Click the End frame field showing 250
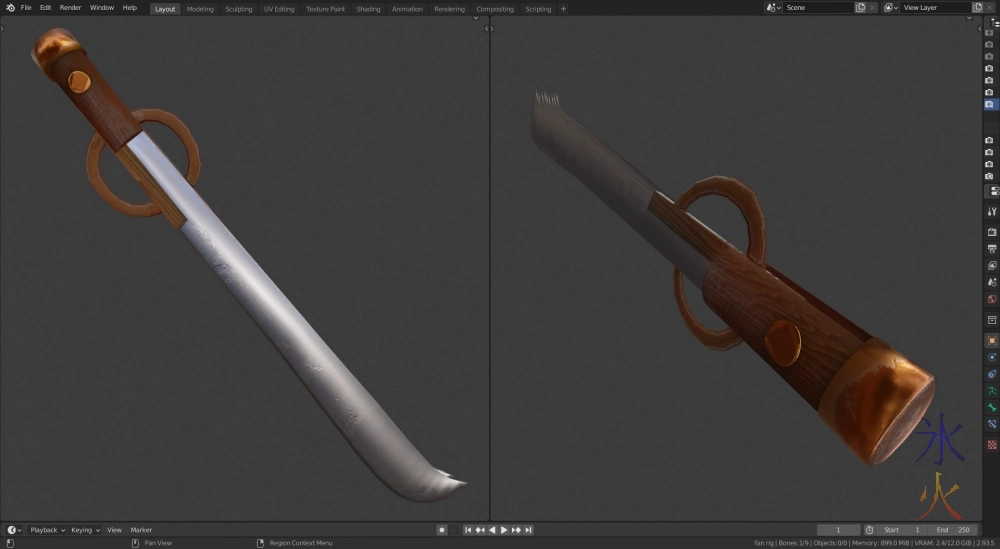This screenshot has width=1000, height=549. [954, 530]
